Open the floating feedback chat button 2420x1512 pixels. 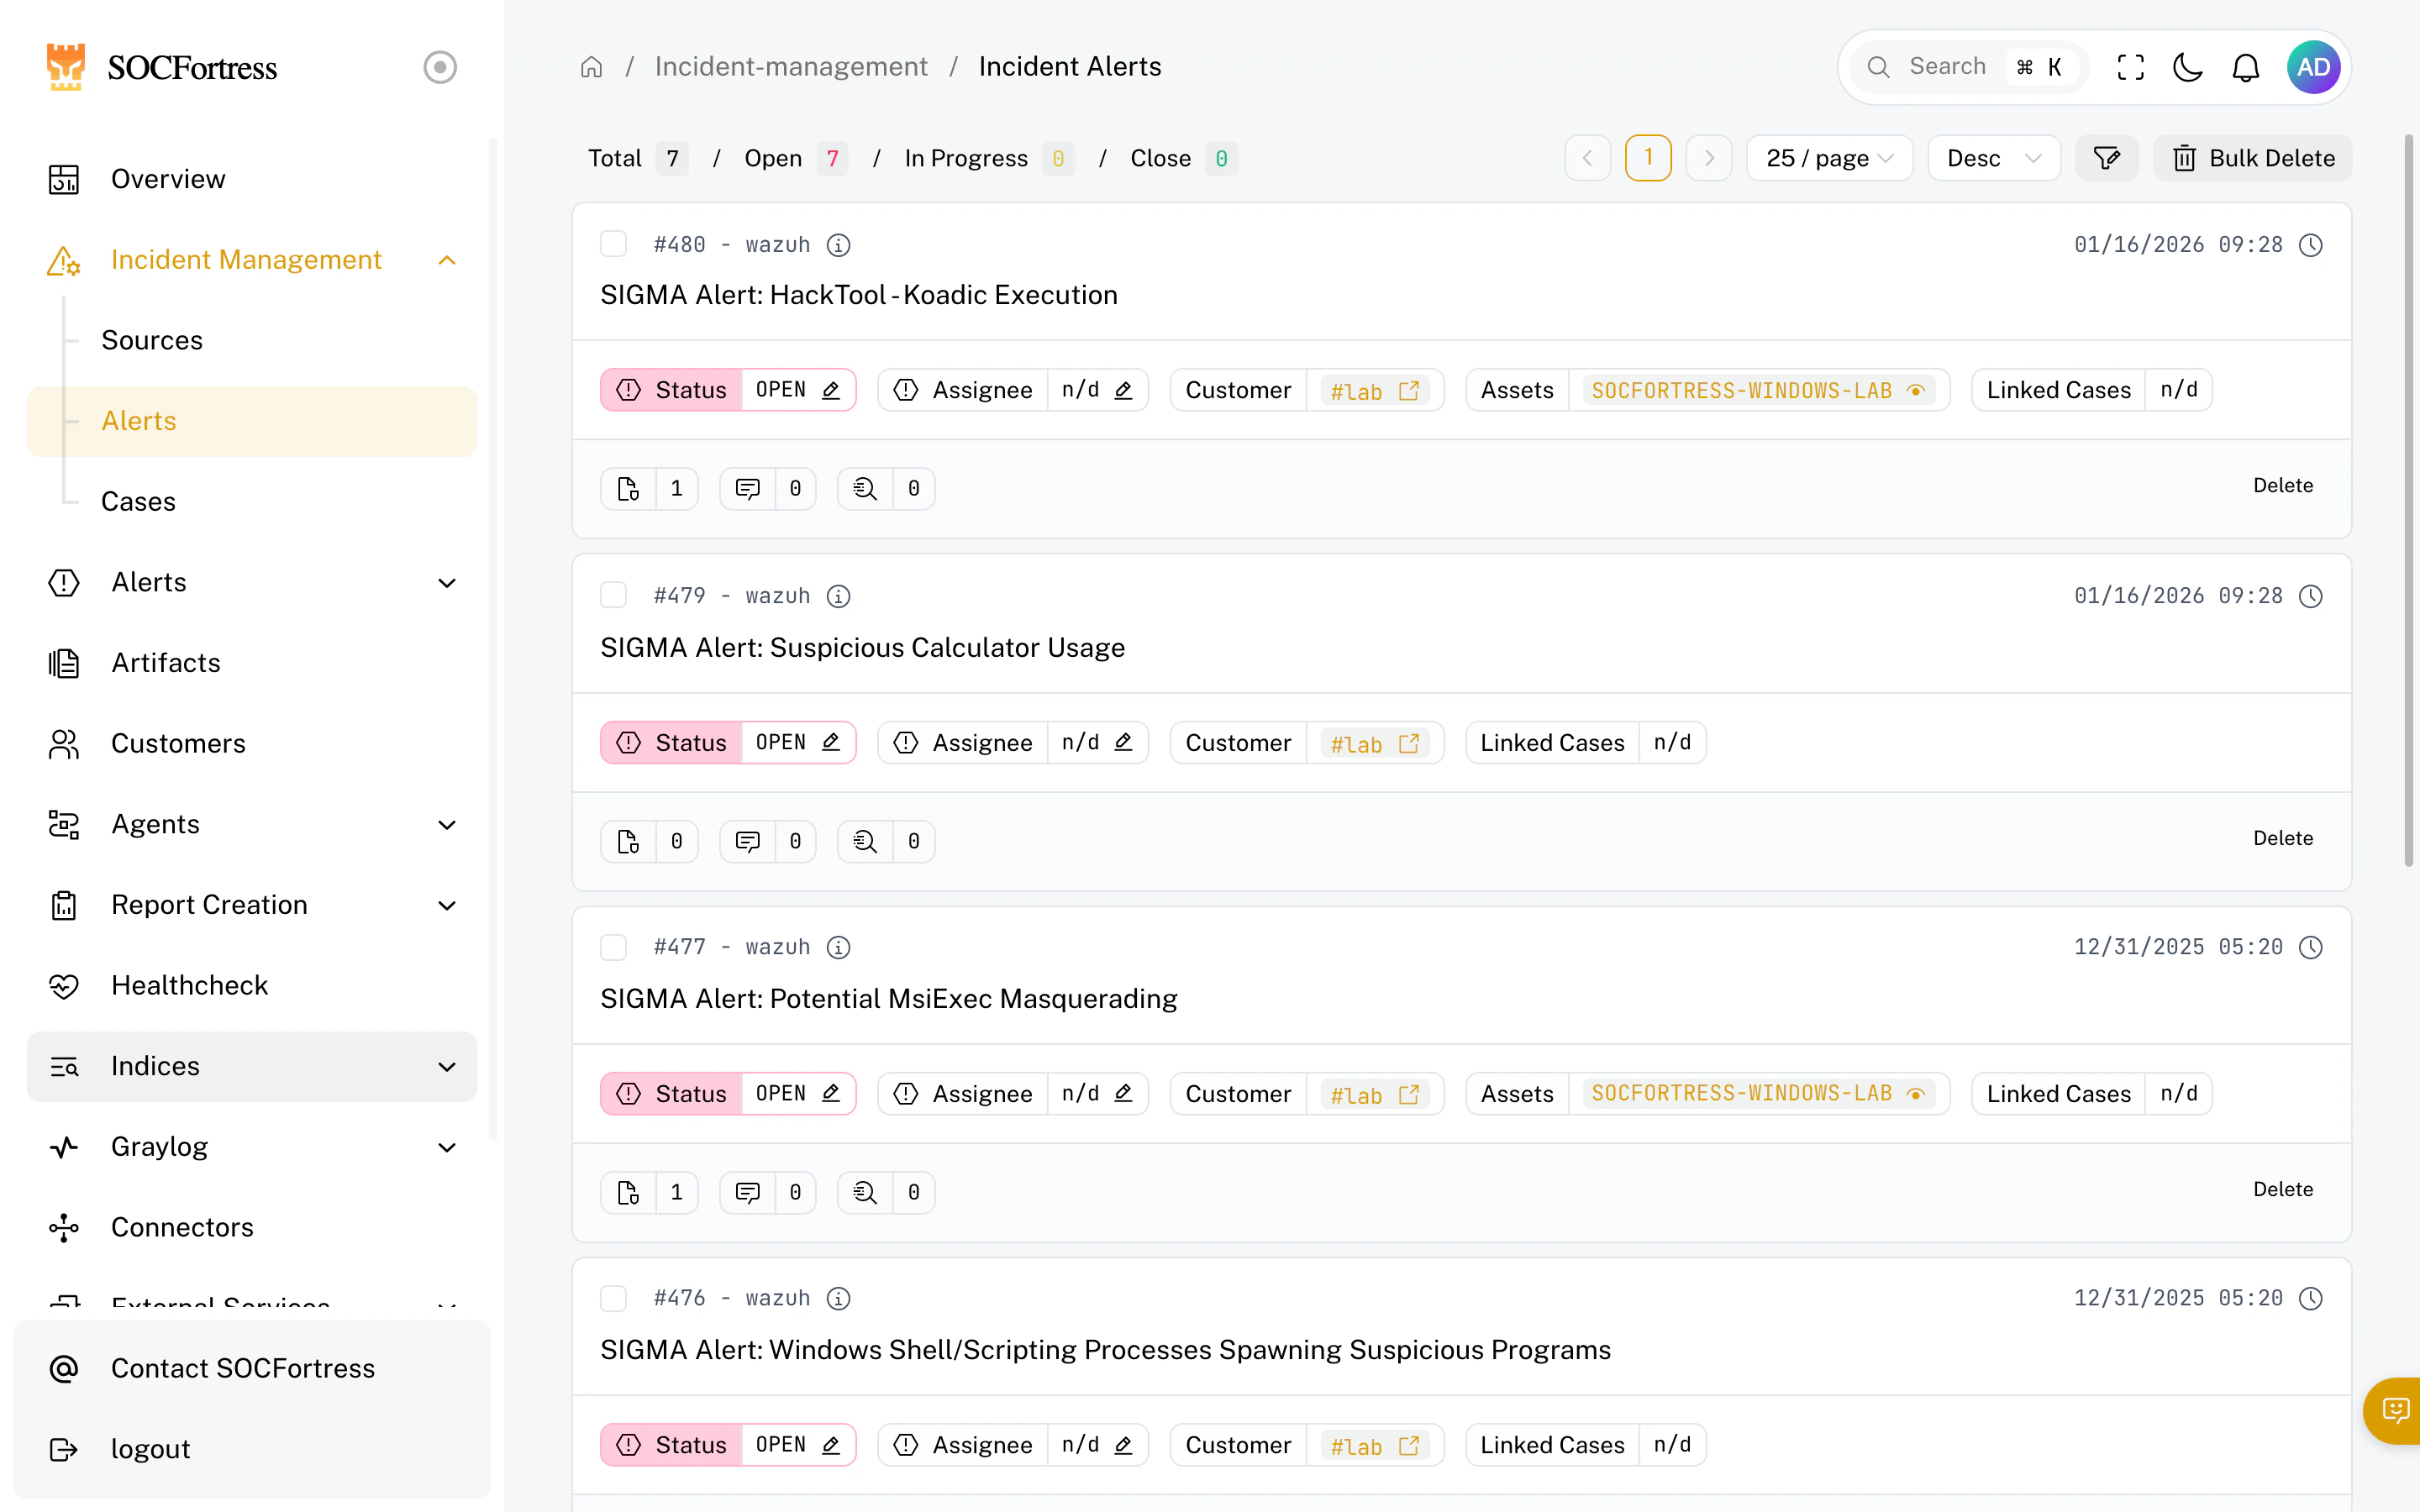coord(2394,1410)
